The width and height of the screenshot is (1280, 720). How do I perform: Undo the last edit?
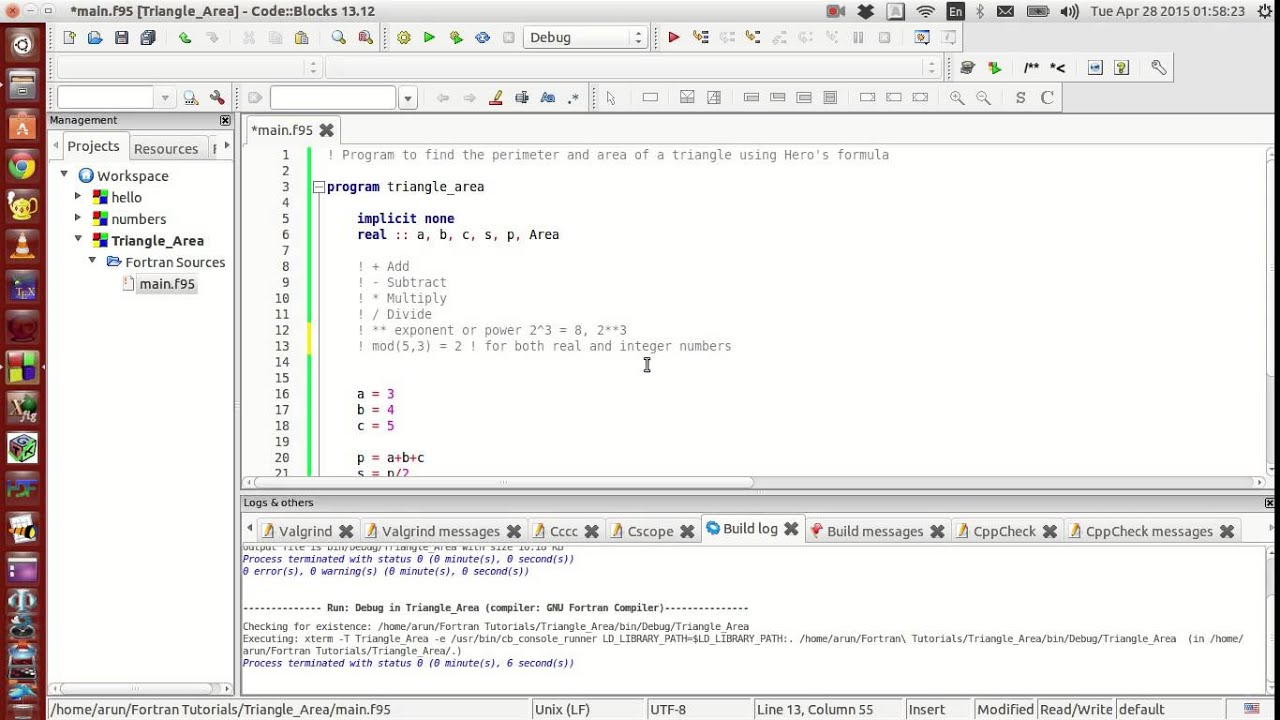[185, 37]
